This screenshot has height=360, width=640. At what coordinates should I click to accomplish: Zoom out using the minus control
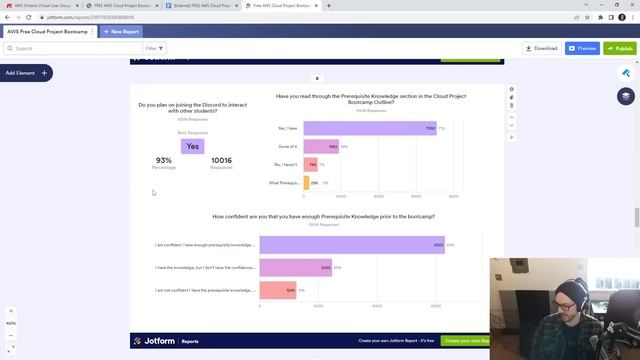11,336
